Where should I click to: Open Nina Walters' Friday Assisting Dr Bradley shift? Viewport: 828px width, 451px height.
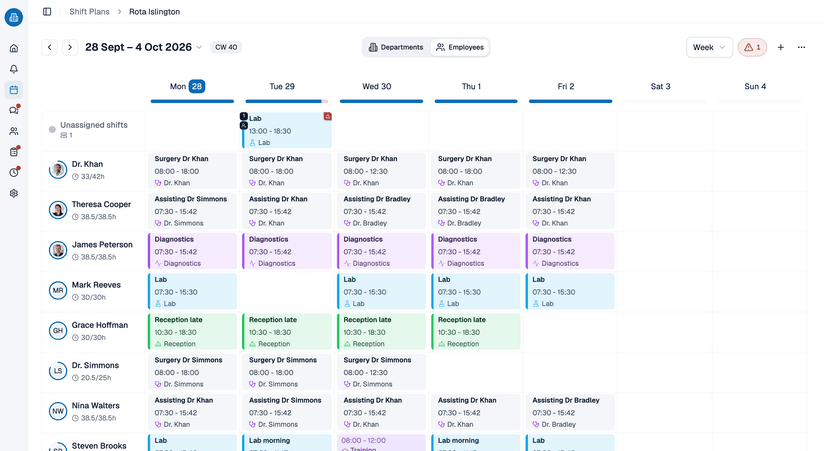(x=570, y=412)
